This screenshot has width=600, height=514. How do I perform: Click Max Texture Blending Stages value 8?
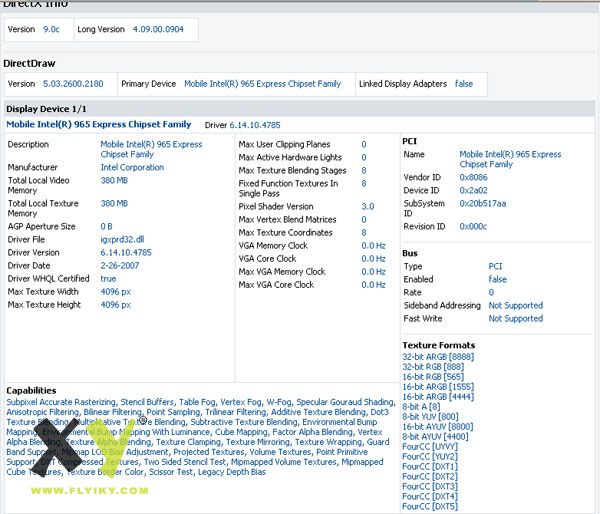pyautogui.click(x=364, y=170)
